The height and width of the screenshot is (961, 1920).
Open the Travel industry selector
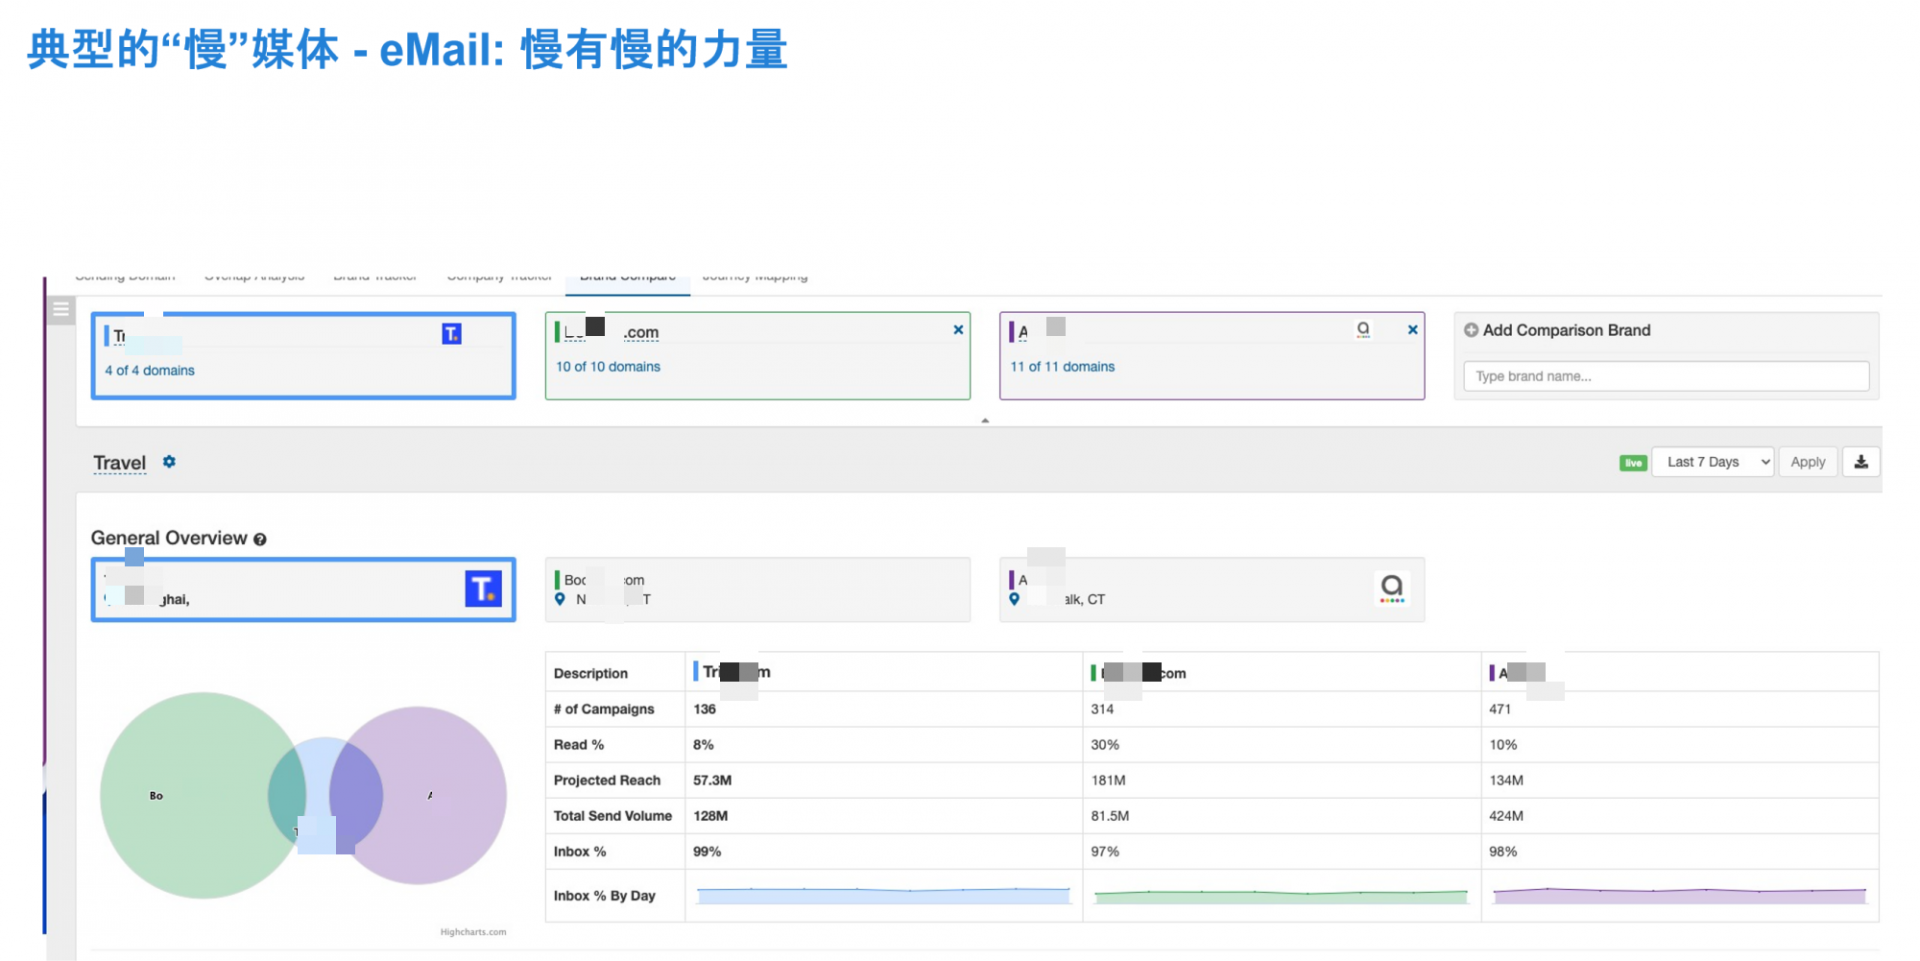pyautogui.click(x=119, y=463)
